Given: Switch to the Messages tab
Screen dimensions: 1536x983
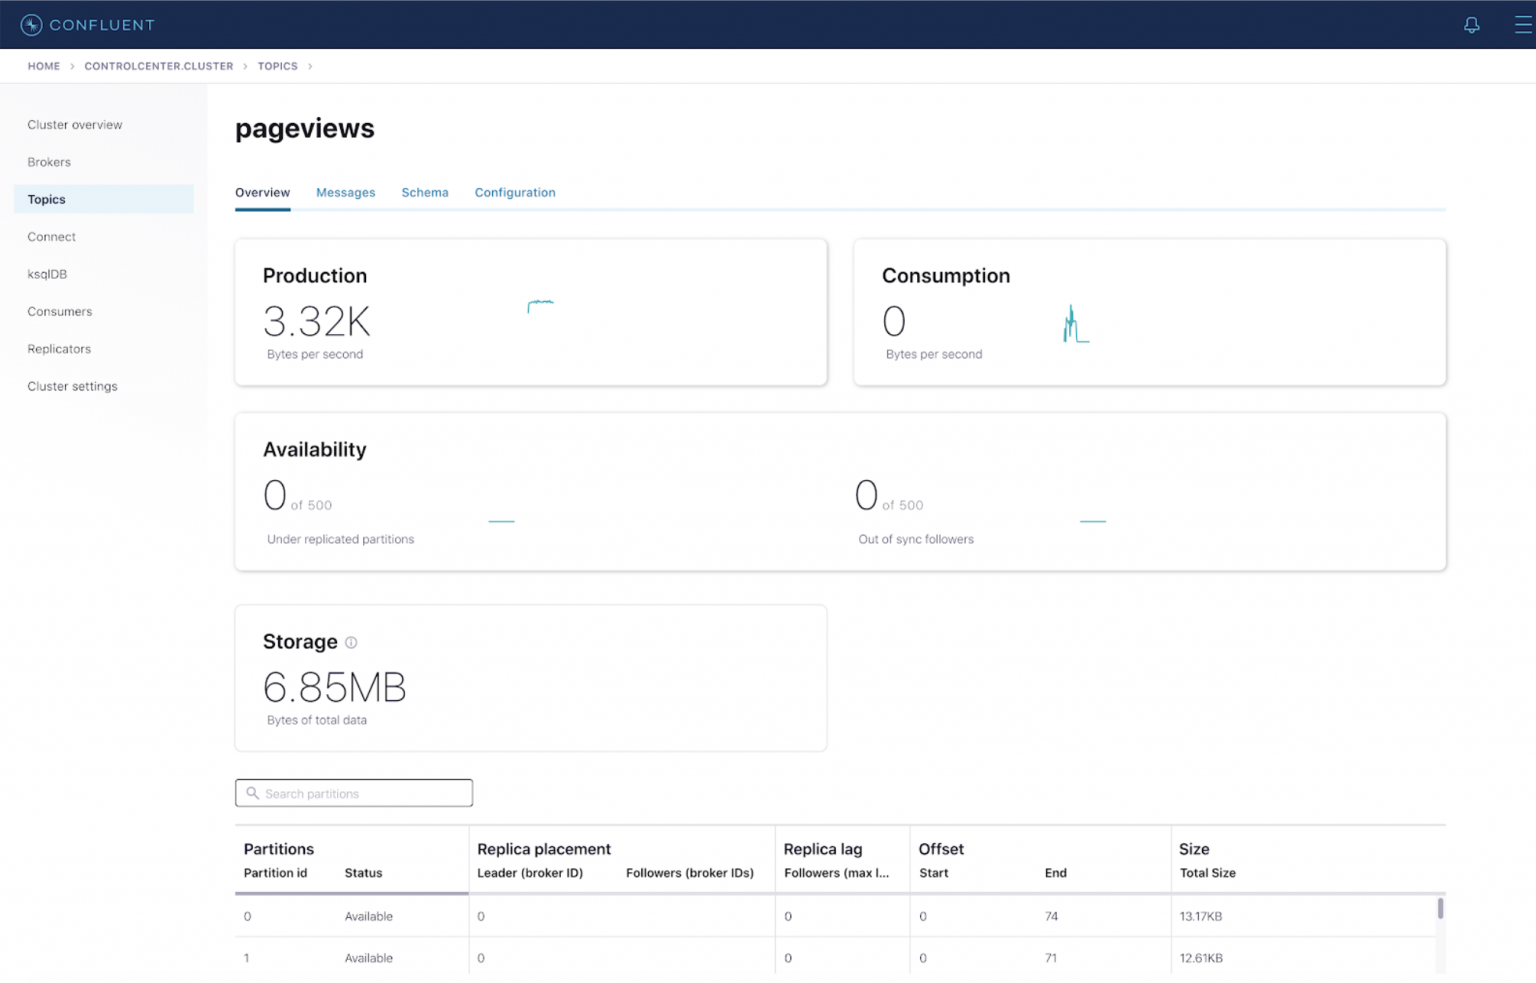Looking at the screenshot, I should [x=345, y=192].
